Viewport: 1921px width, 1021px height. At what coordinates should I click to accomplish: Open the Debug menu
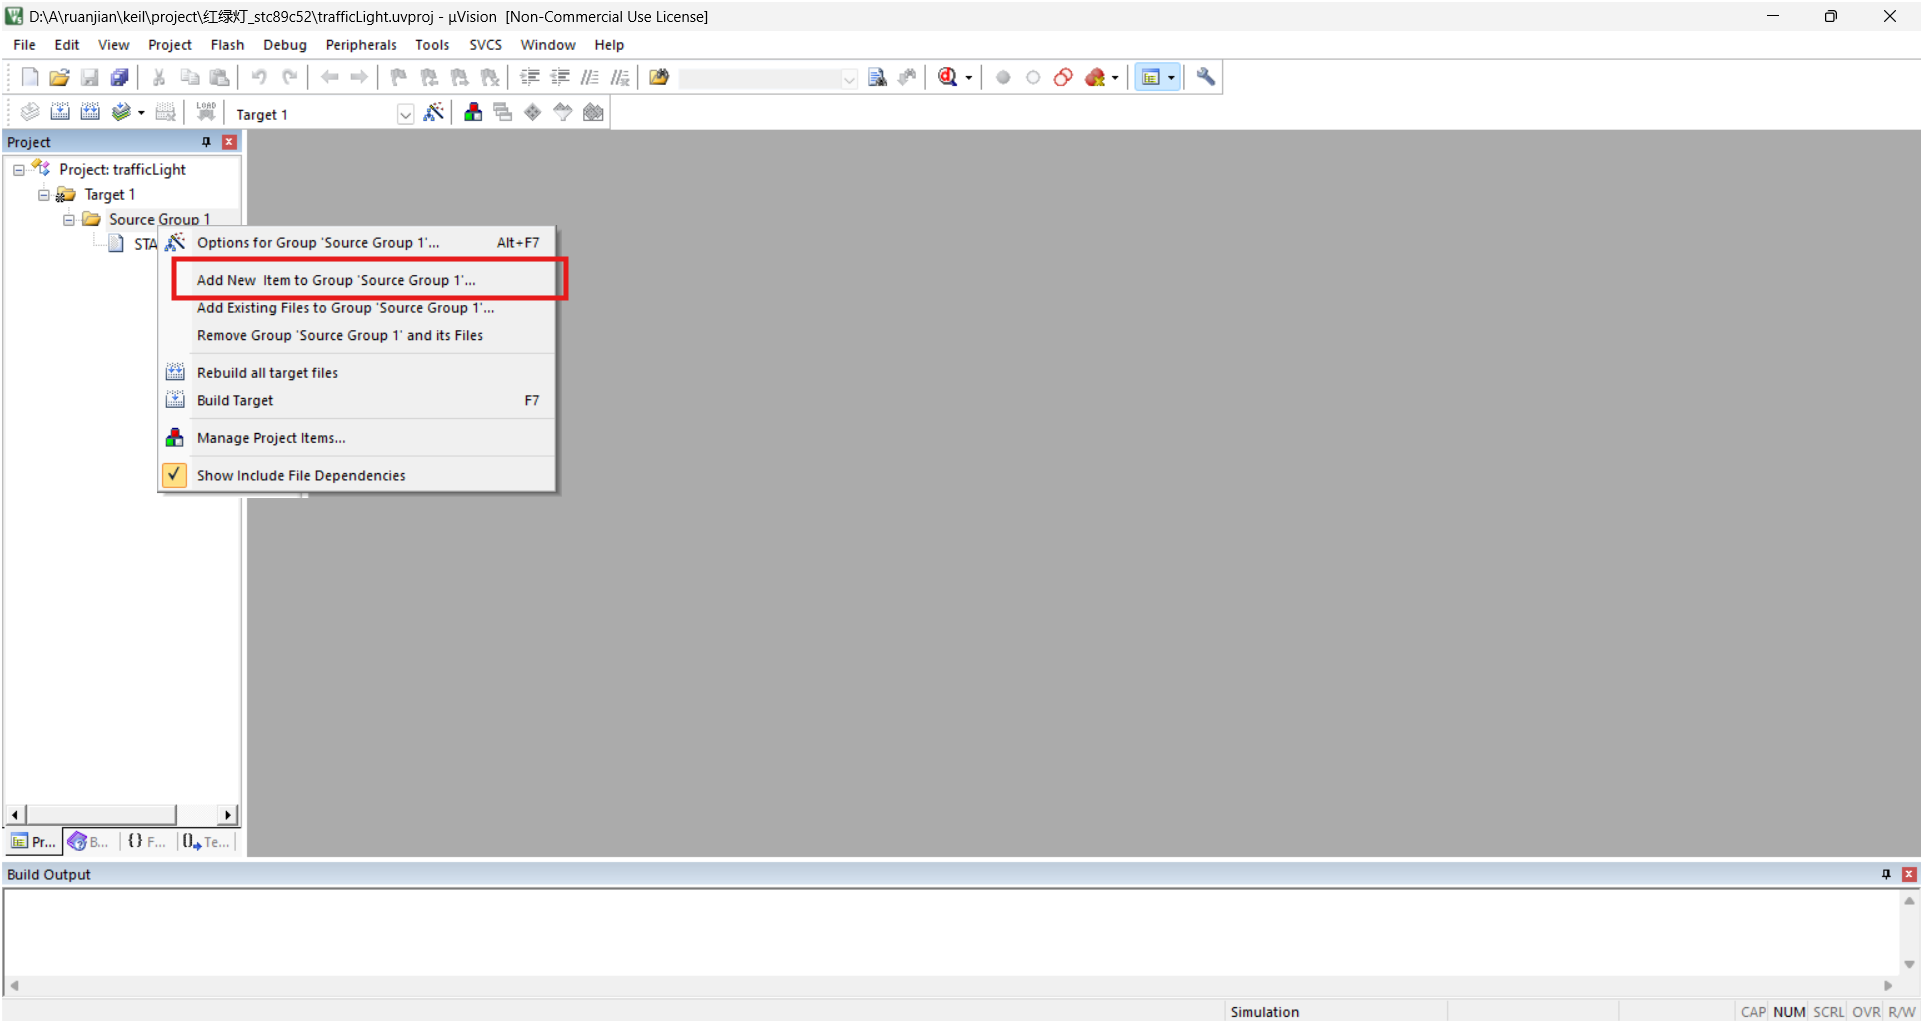285,45
